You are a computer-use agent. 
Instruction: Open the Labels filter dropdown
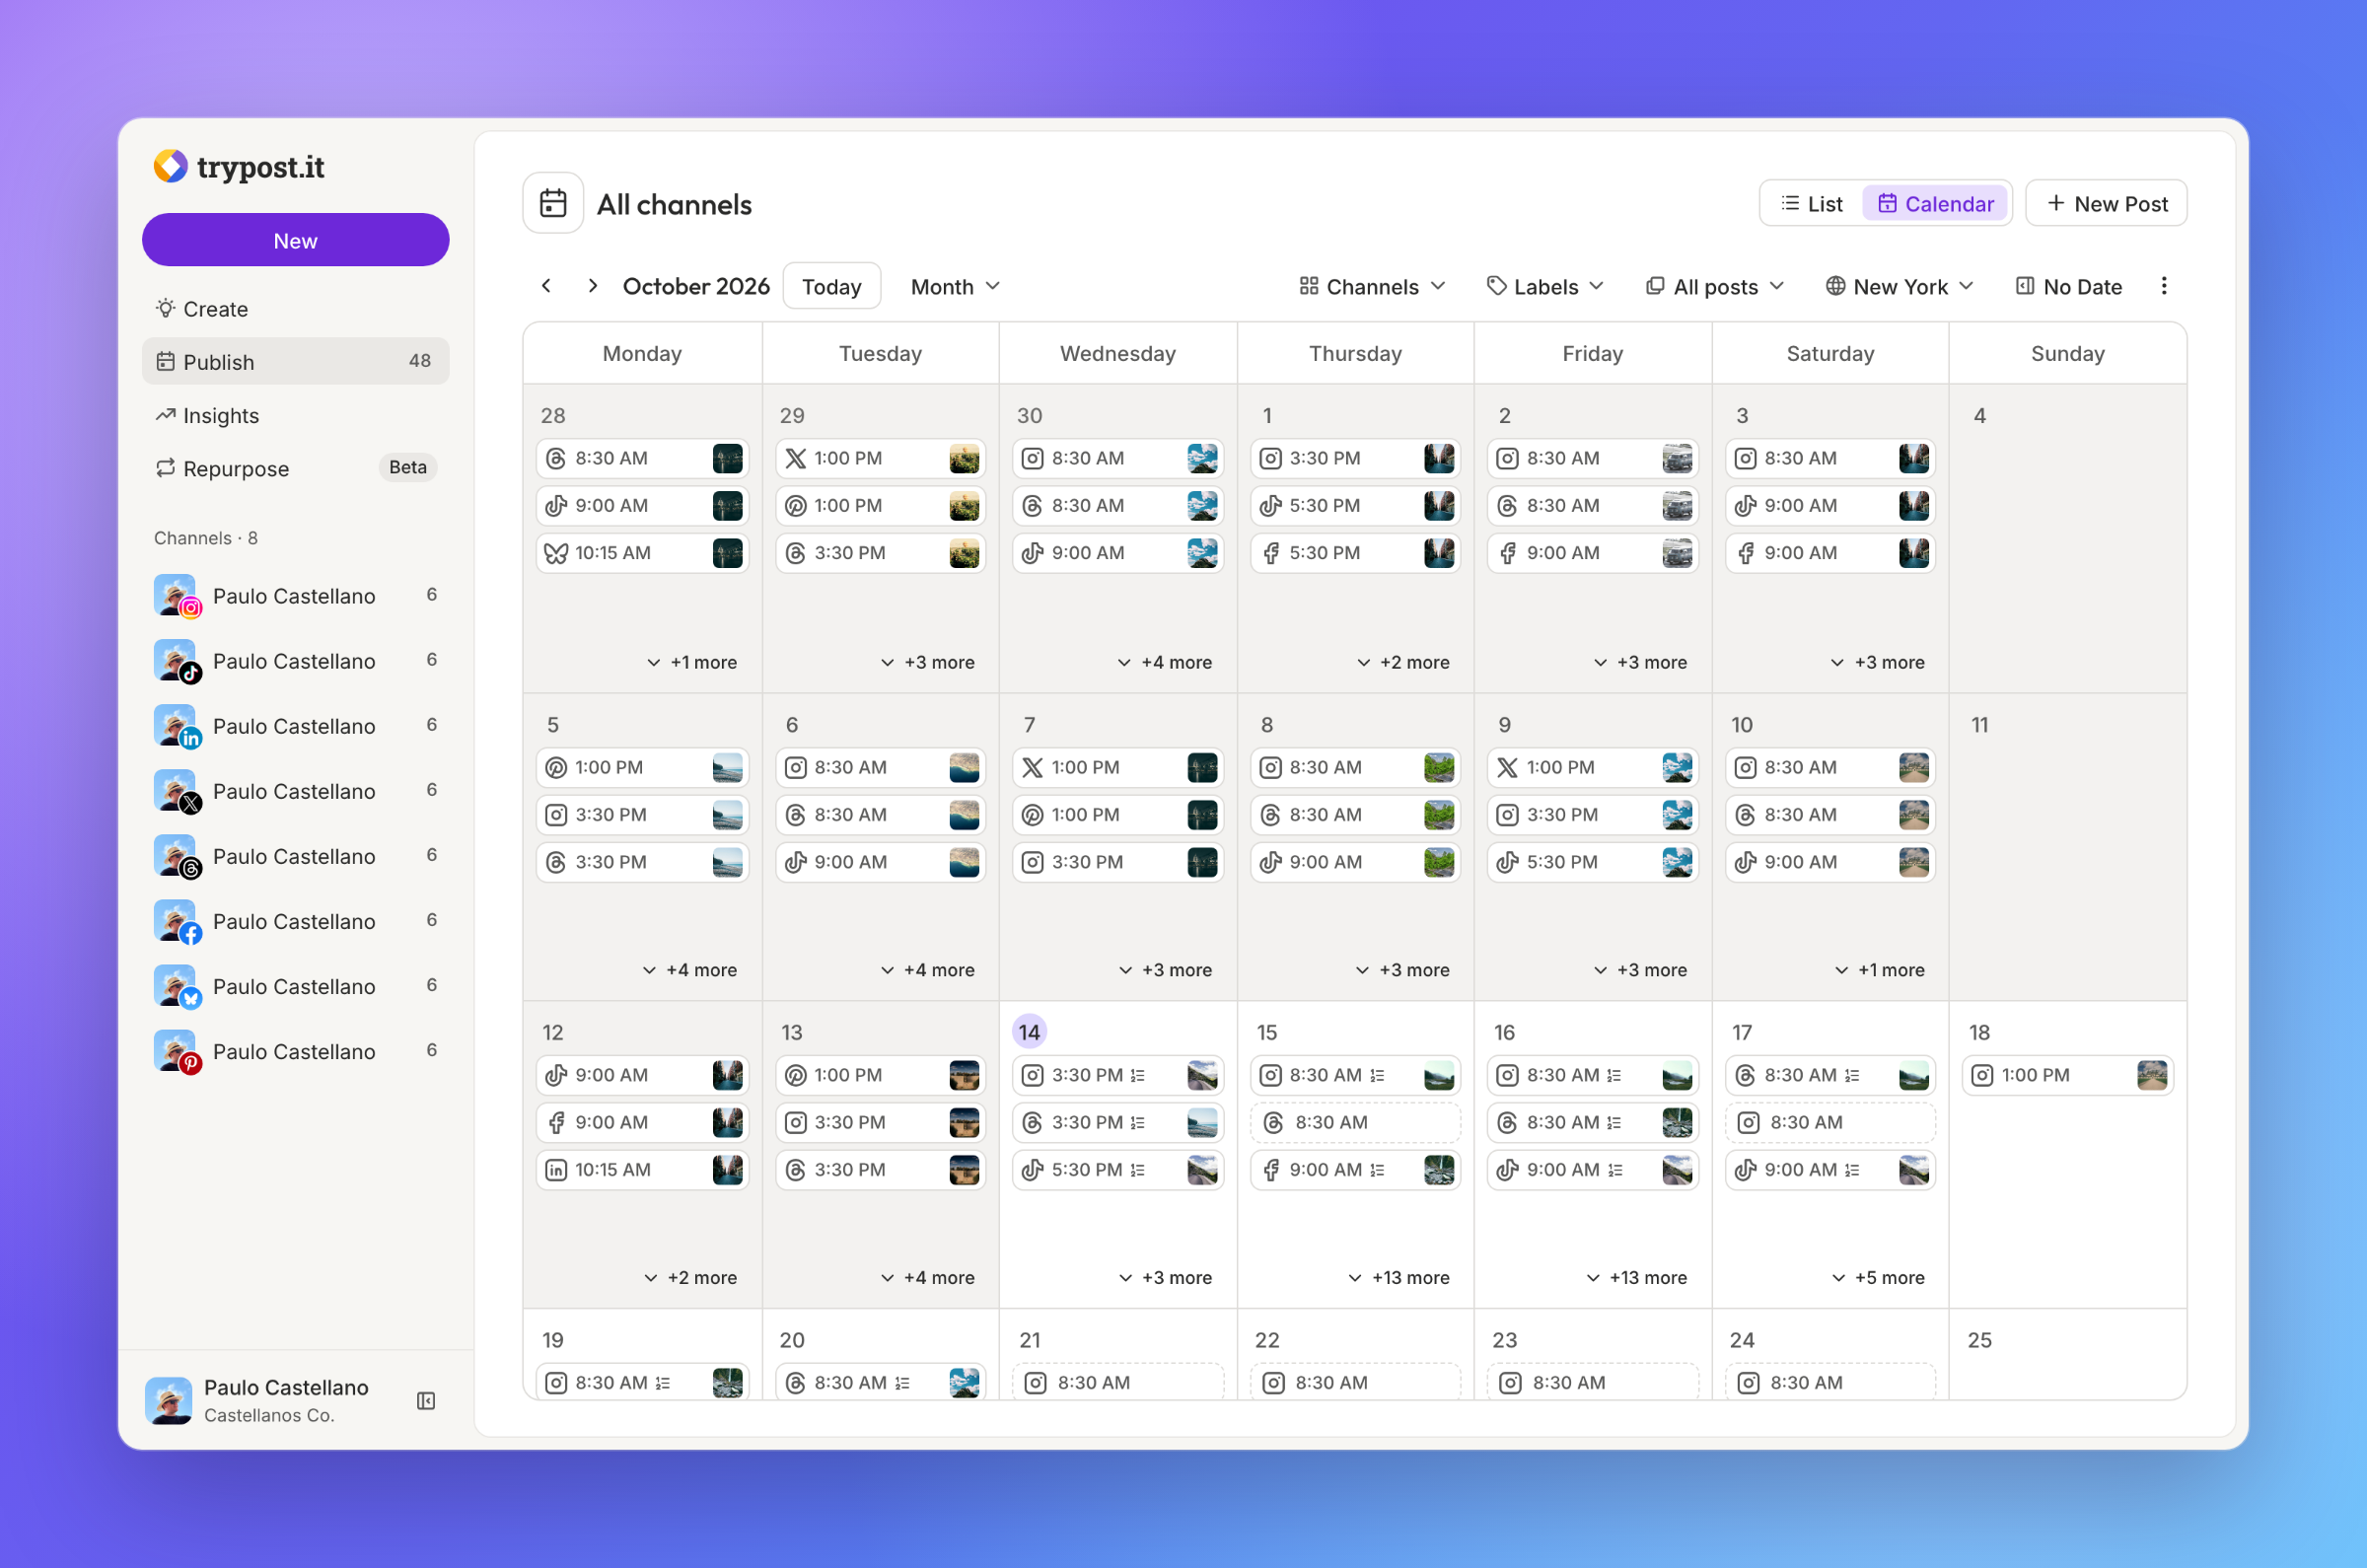1545,287
